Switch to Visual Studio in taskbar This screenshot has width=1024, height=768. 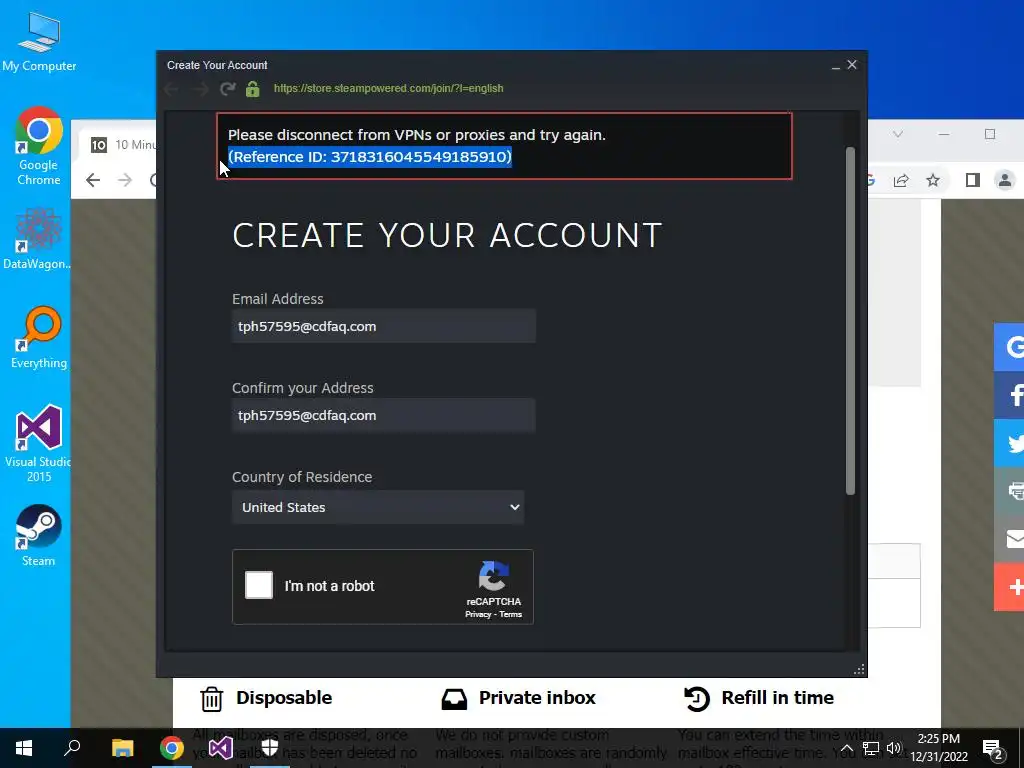click(221, 748)
